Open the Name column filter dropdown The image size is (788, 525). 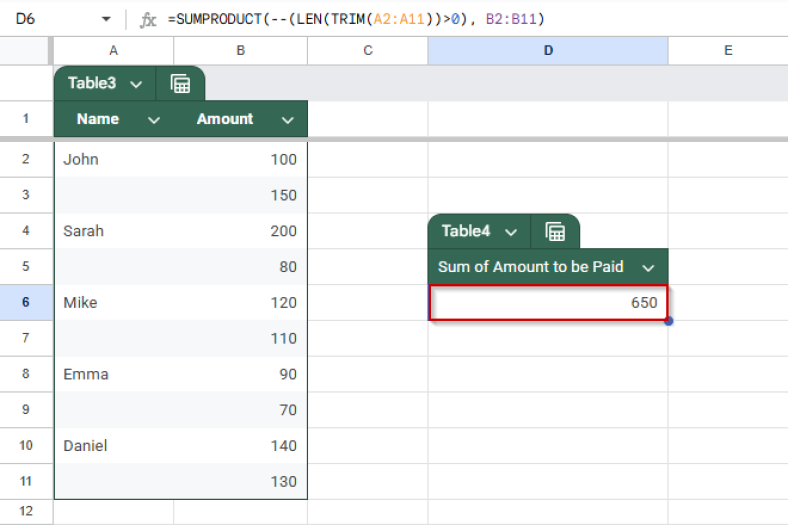(x=154, y=120)
